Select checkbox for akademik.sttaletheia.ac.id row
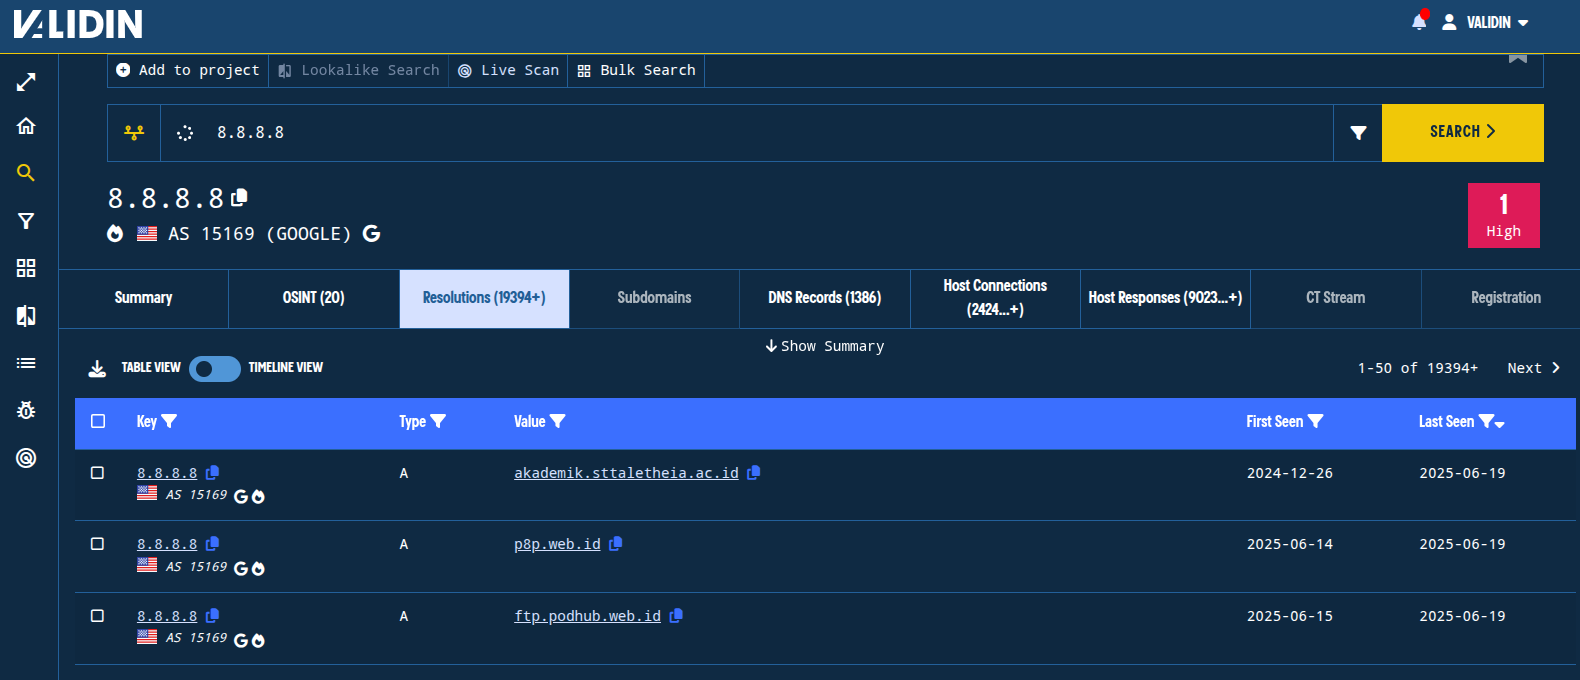The width and height of the screenshot is (1580, 680). pyautogui.click(x=97, y=473)
